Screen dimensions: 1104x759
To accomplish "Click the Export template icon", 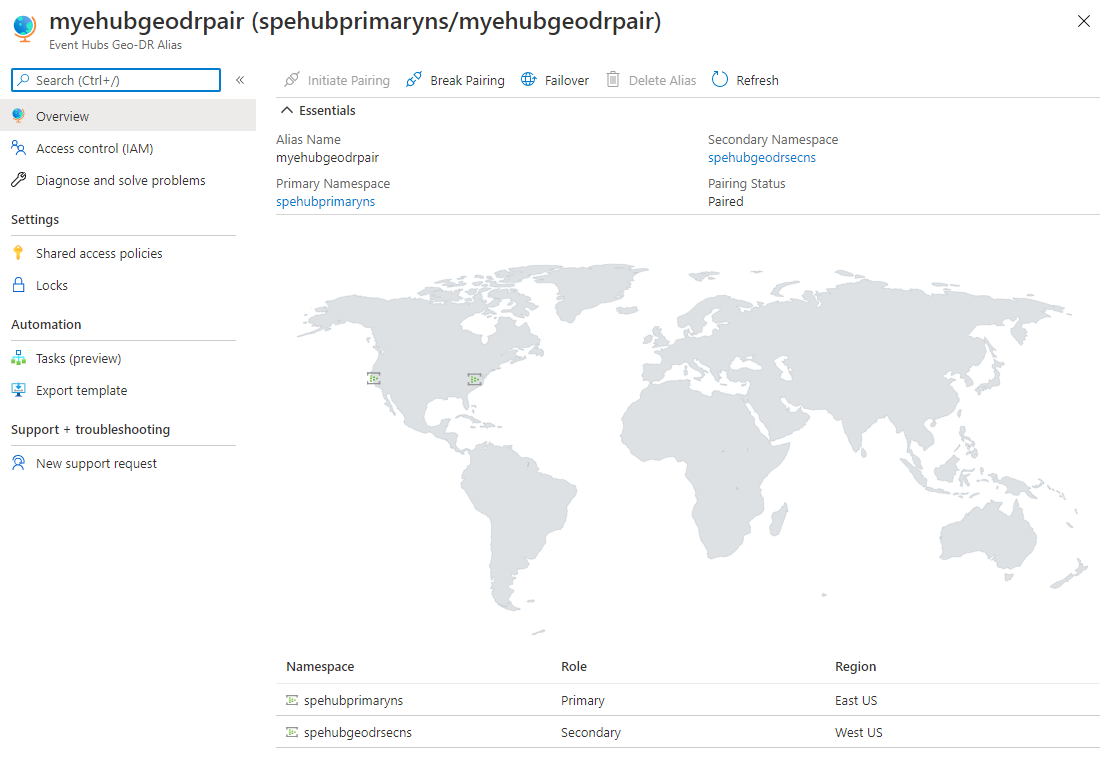I will [x=18, y=390].
